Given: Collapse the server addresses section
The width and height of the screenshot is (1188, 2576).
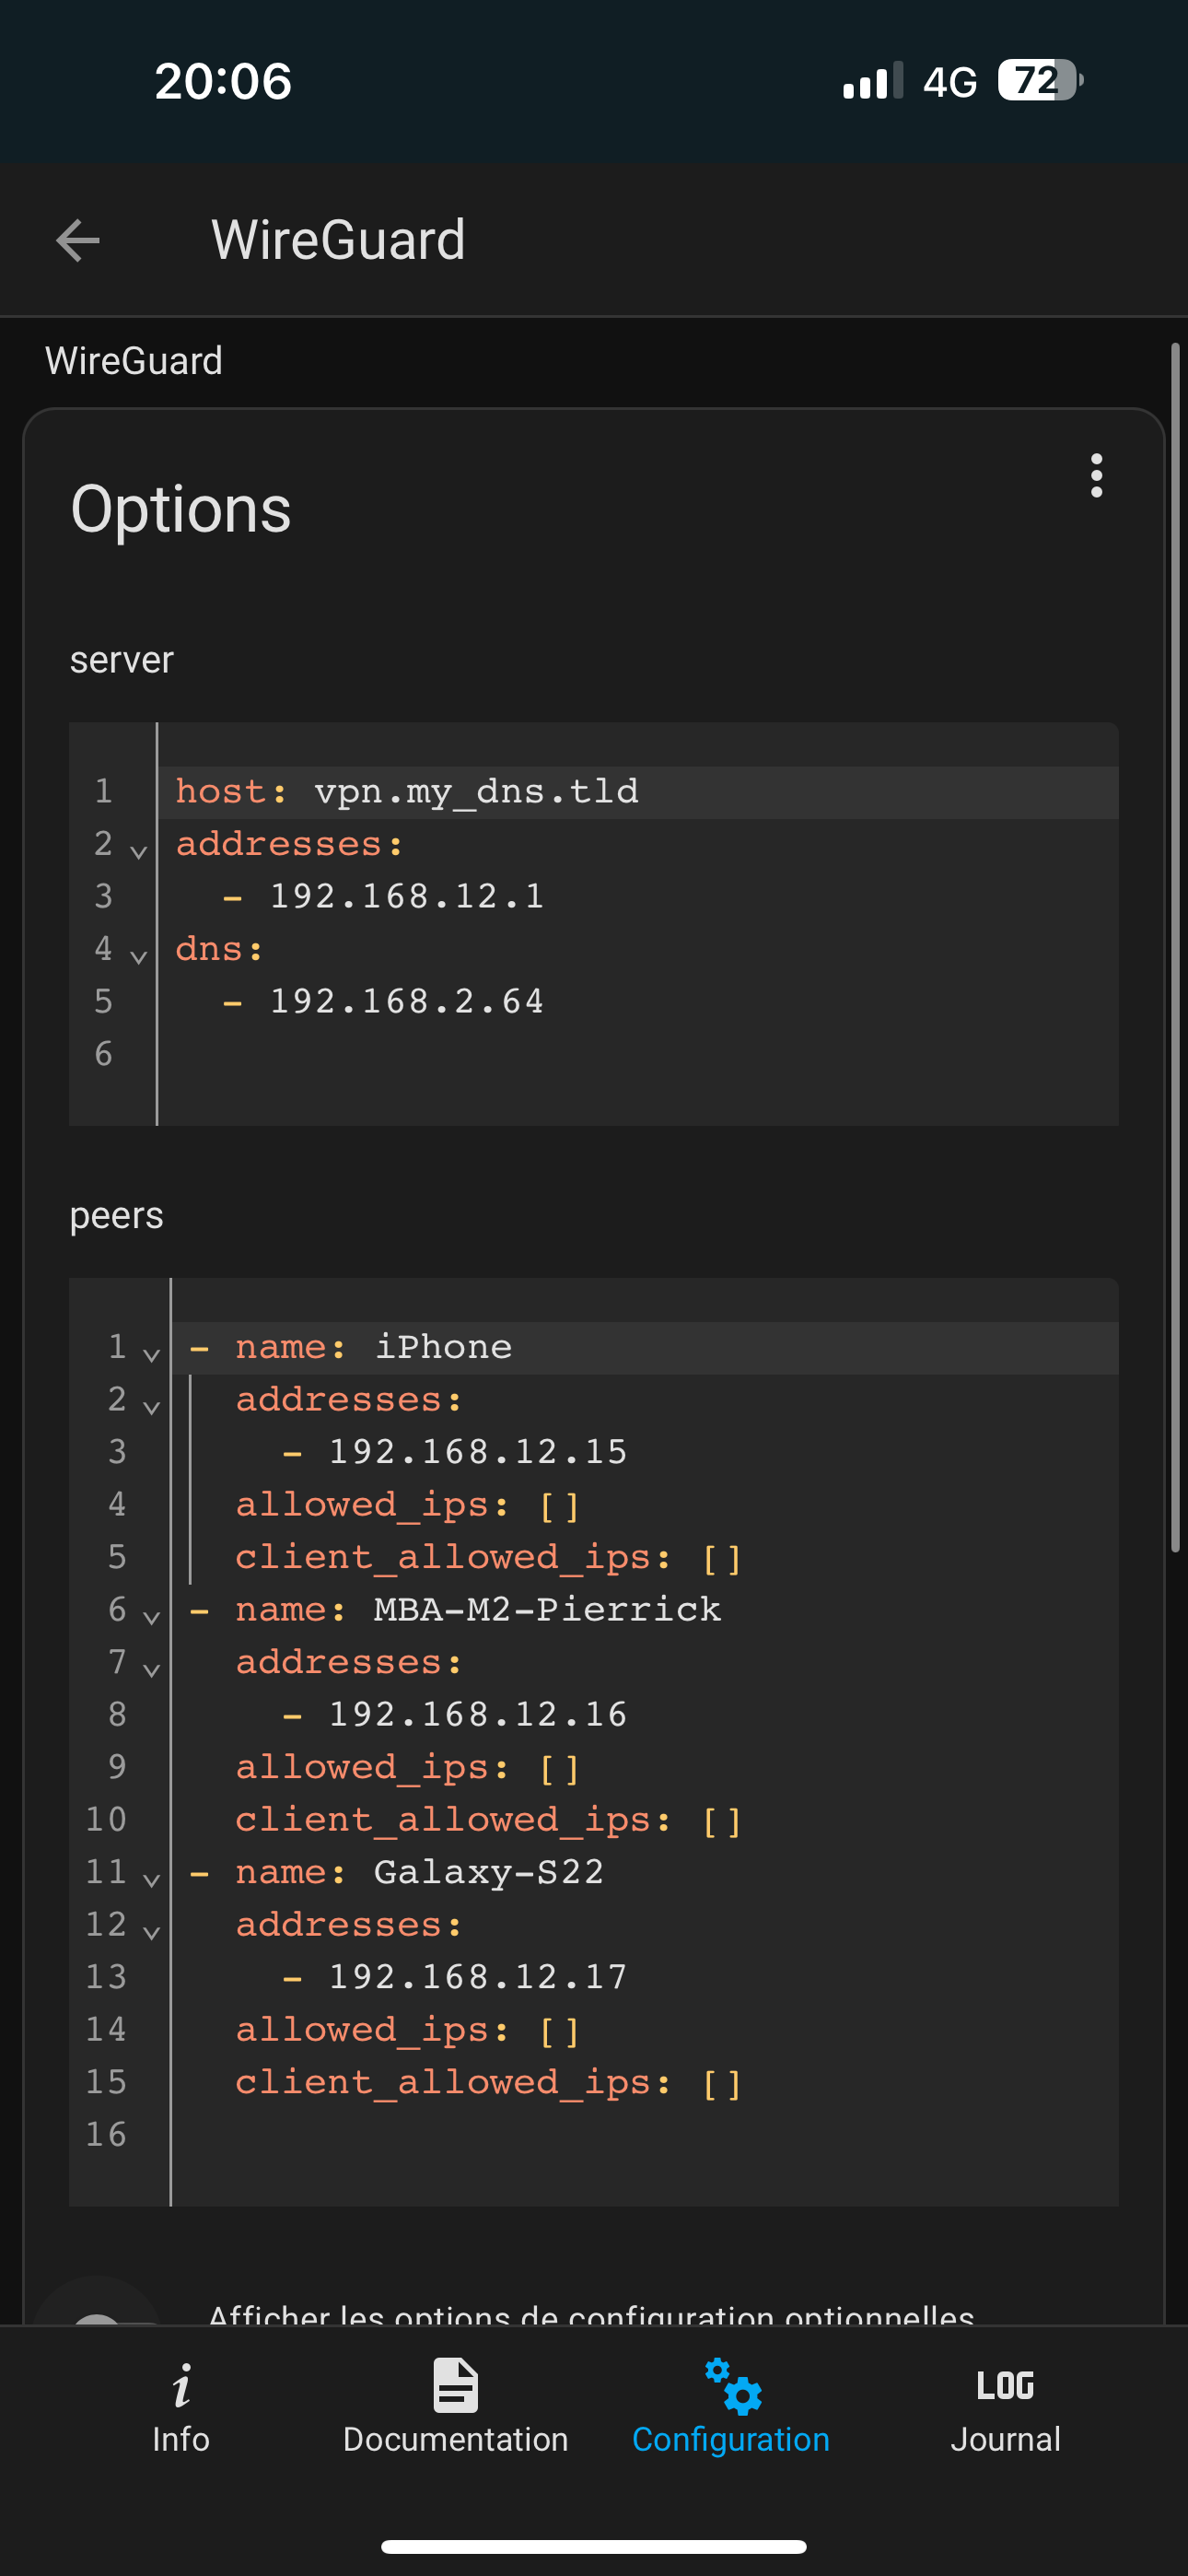Looking at the screenshot, I should tap(139, 852).
